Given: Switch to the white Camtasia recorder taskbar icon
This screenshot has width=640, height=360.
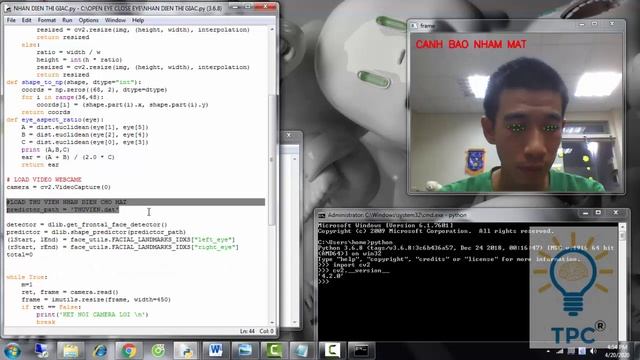Looking at the screenshot, I should pyautogui.click(x=332, y=351).
